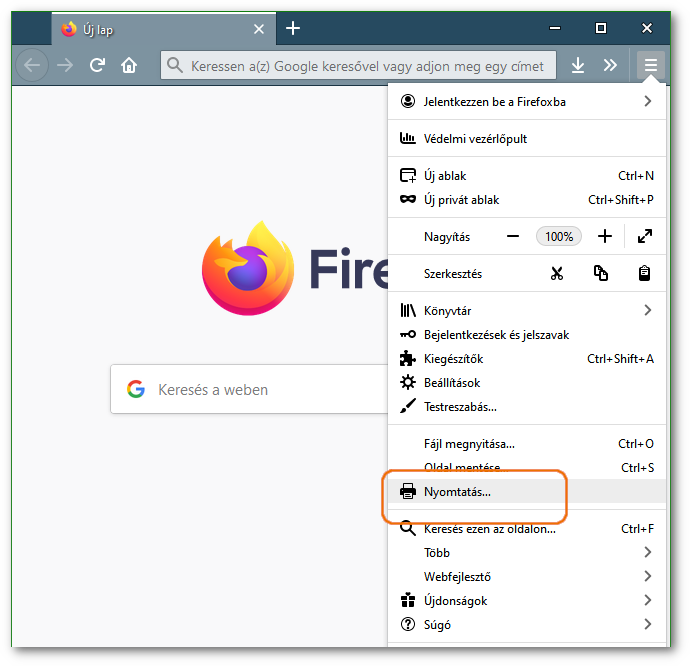Maximize the Firefox window
This screenshot has width=690, height=666.
[601, 28]
